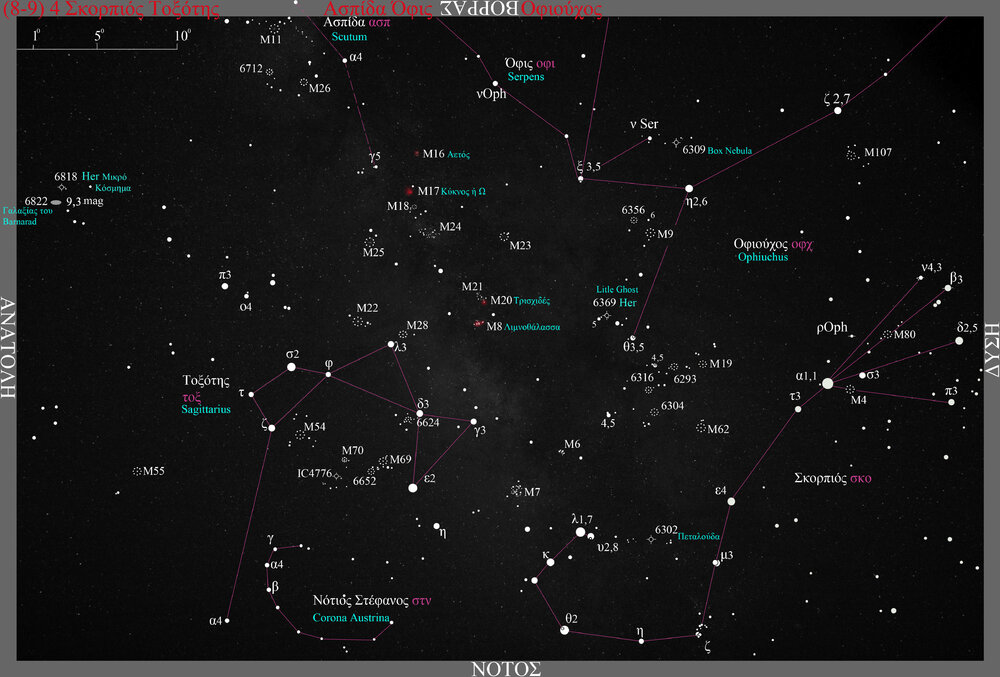
Task: Click the red M8 Lagoon nebula symbol
Action: click(479, 325)
